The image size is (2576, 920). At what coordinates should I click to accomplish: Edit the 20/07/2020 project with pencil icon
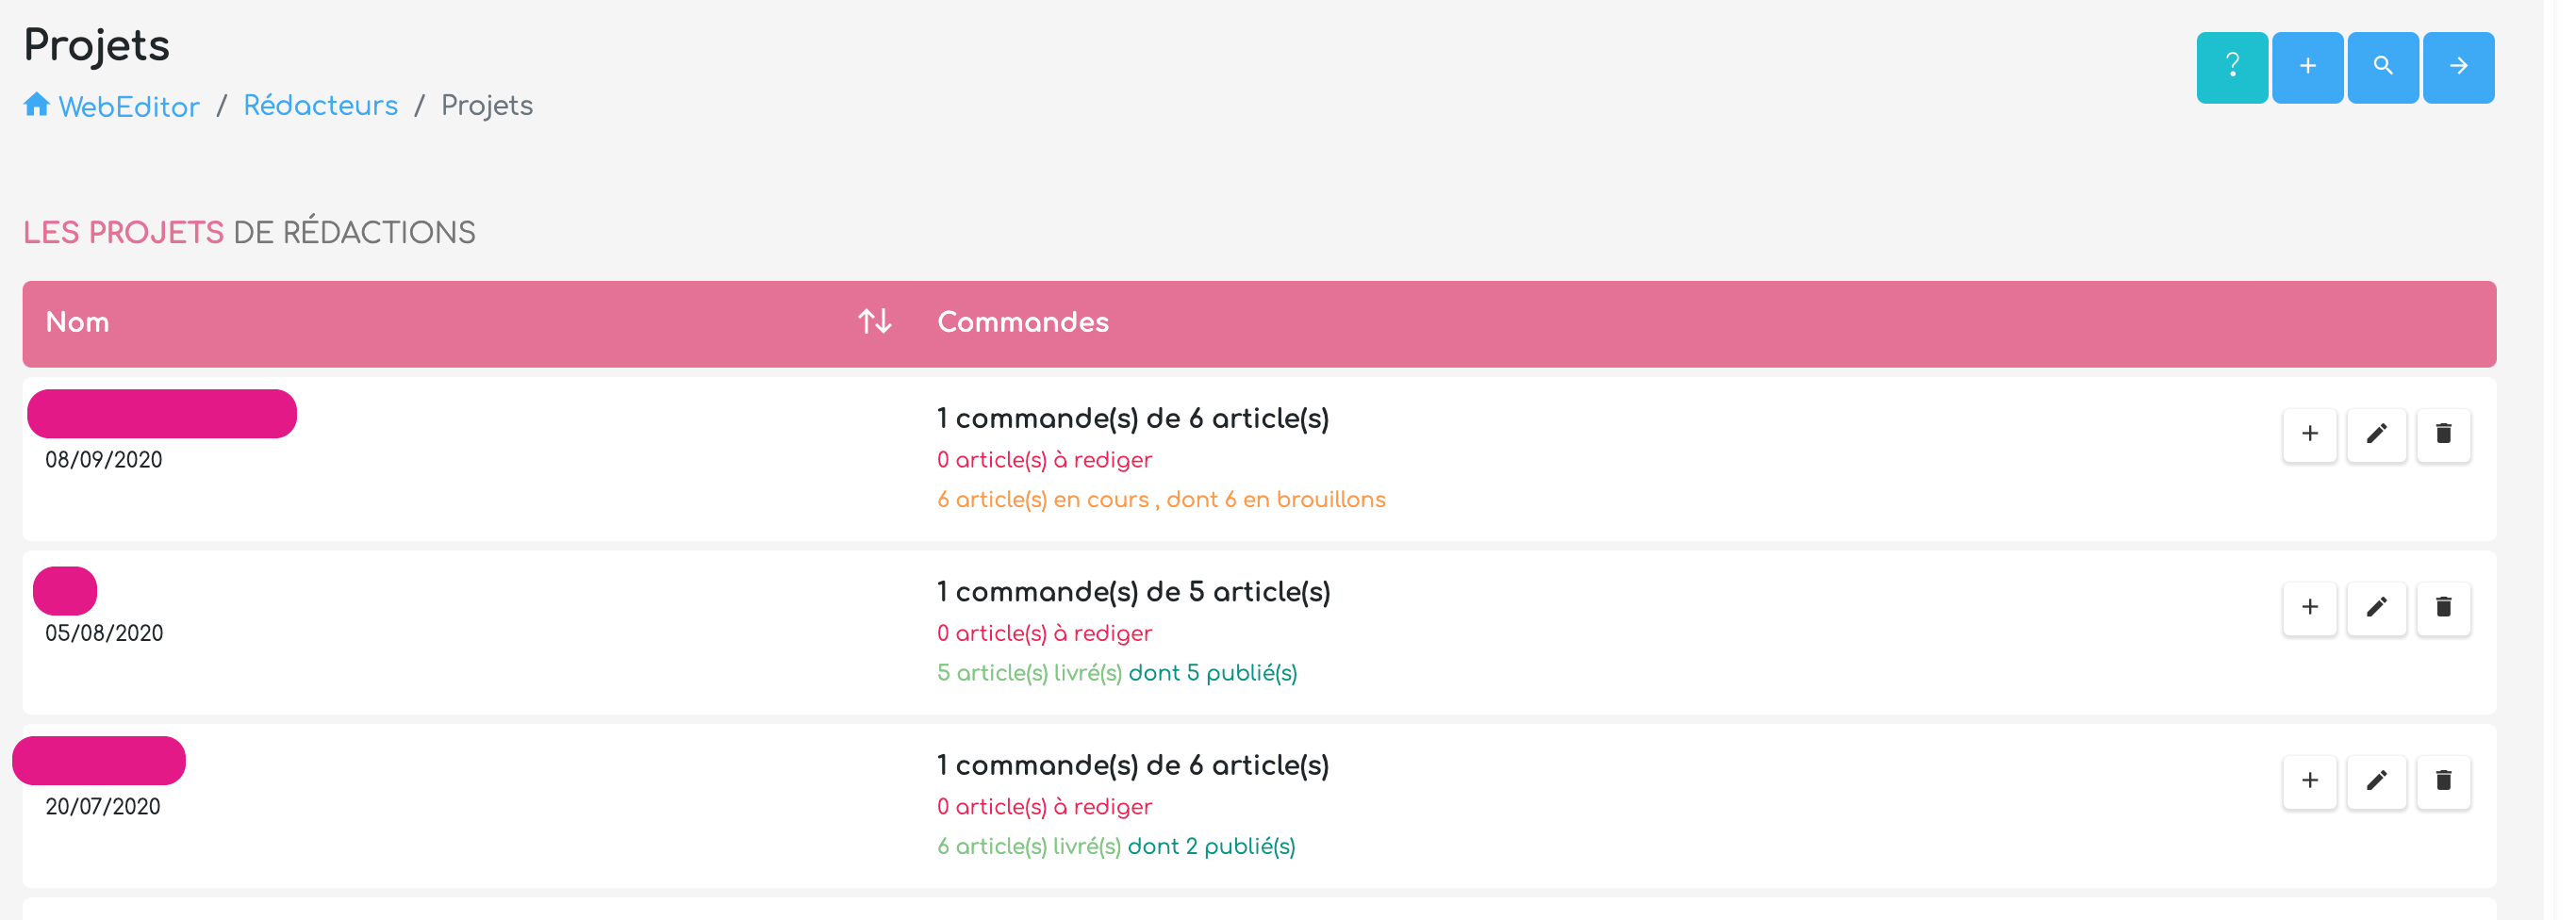[x=2376, y=781]
